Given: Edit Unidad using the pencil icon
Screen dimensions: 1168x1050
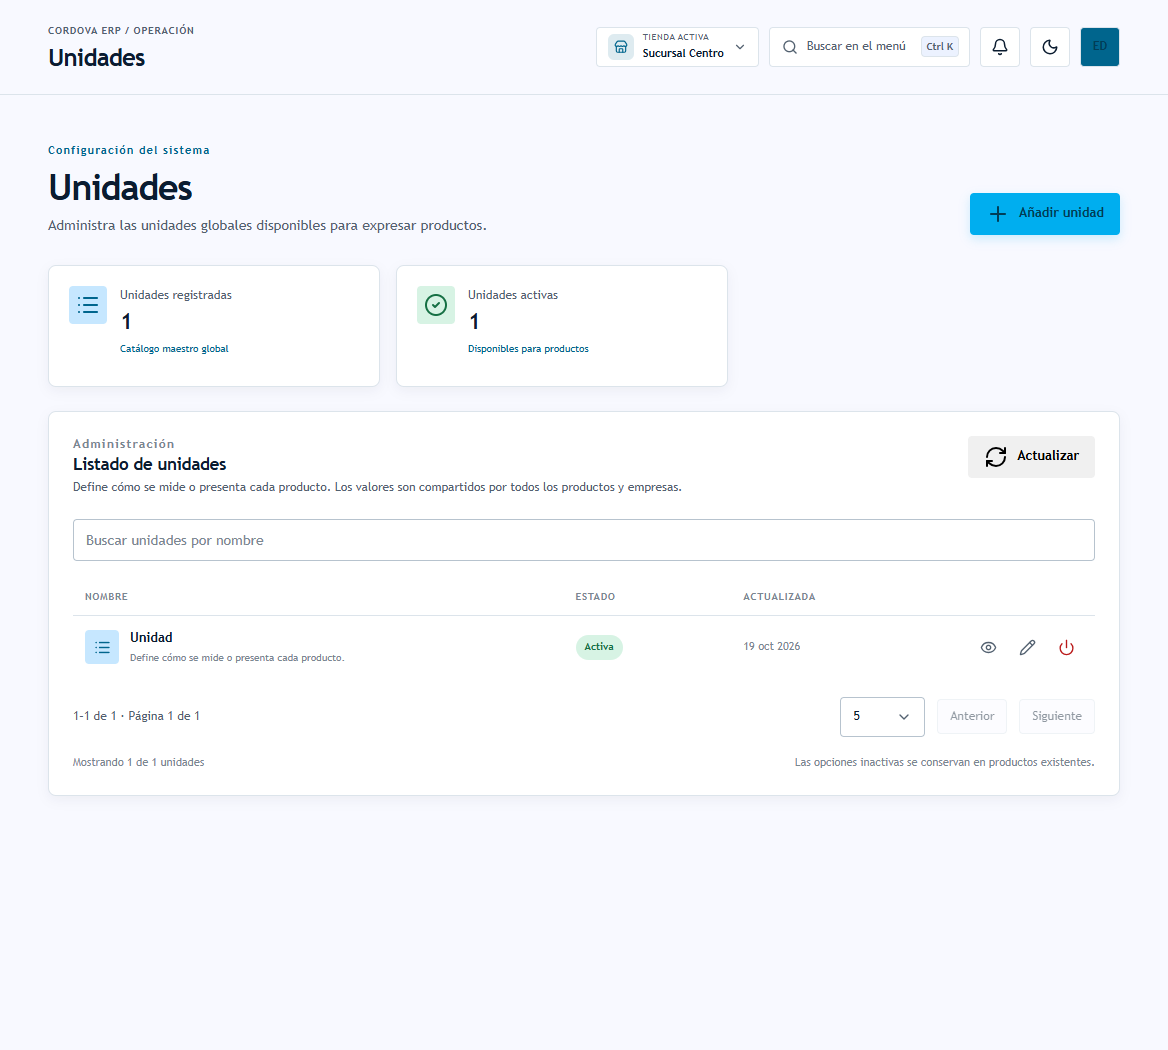Looking at the screenshot, I should point(1027,647).
